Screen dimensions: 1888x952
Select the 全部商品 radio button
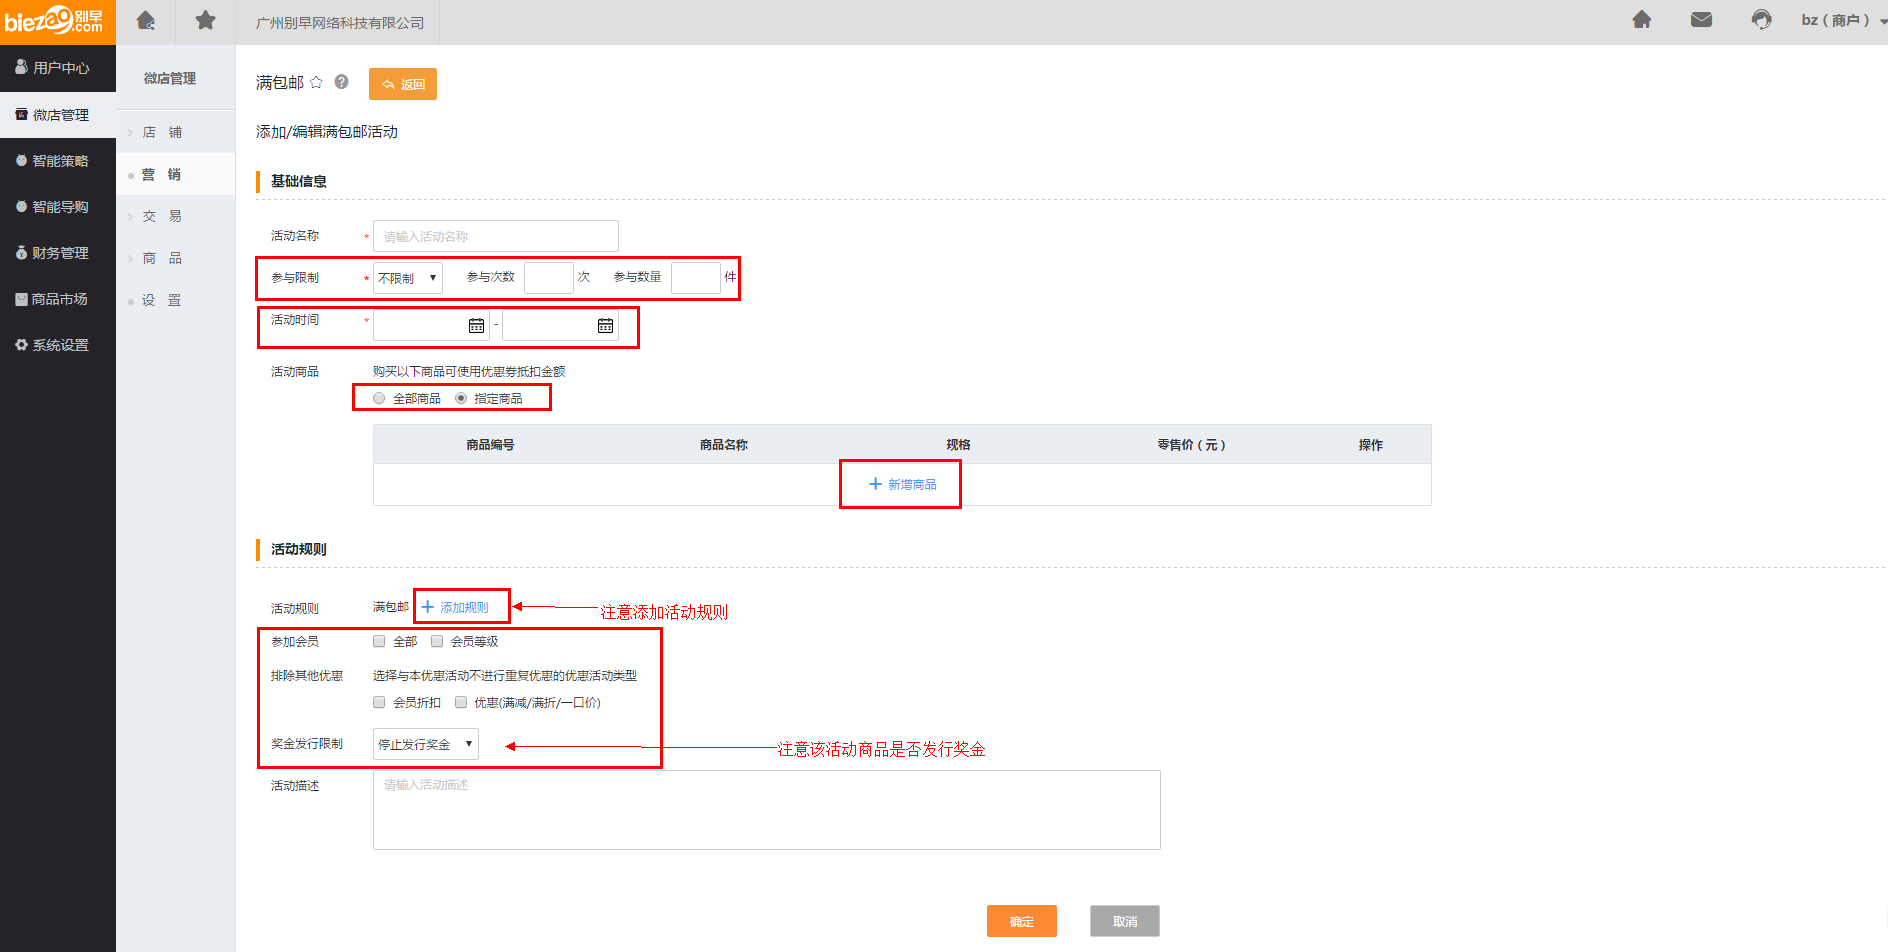point(379,398)
